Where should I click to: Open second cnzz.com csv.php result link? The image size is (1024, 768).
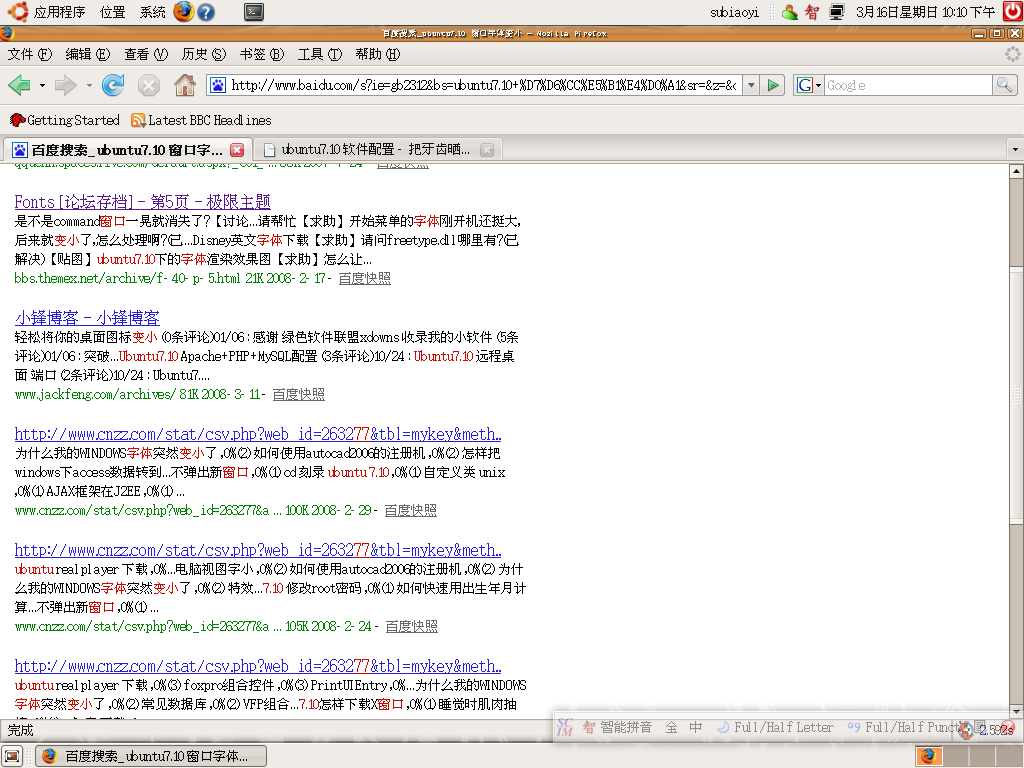pos(258,551)
